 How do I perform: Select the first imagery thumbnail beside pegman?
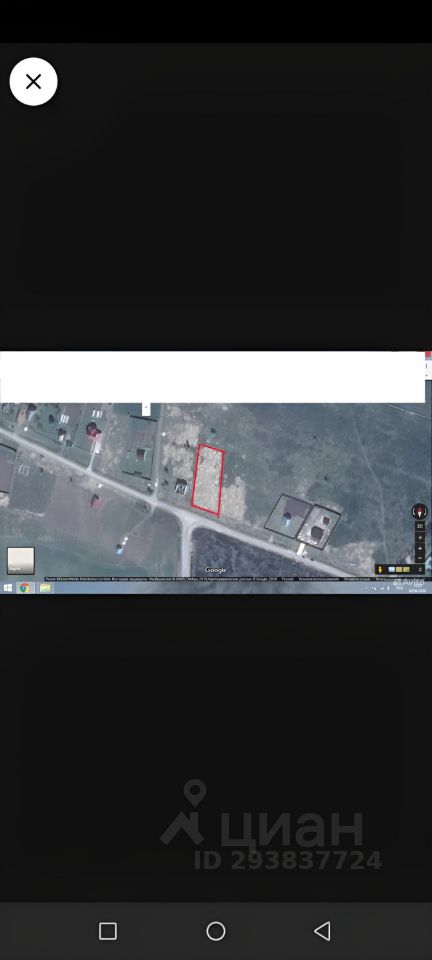pos(392,569)
